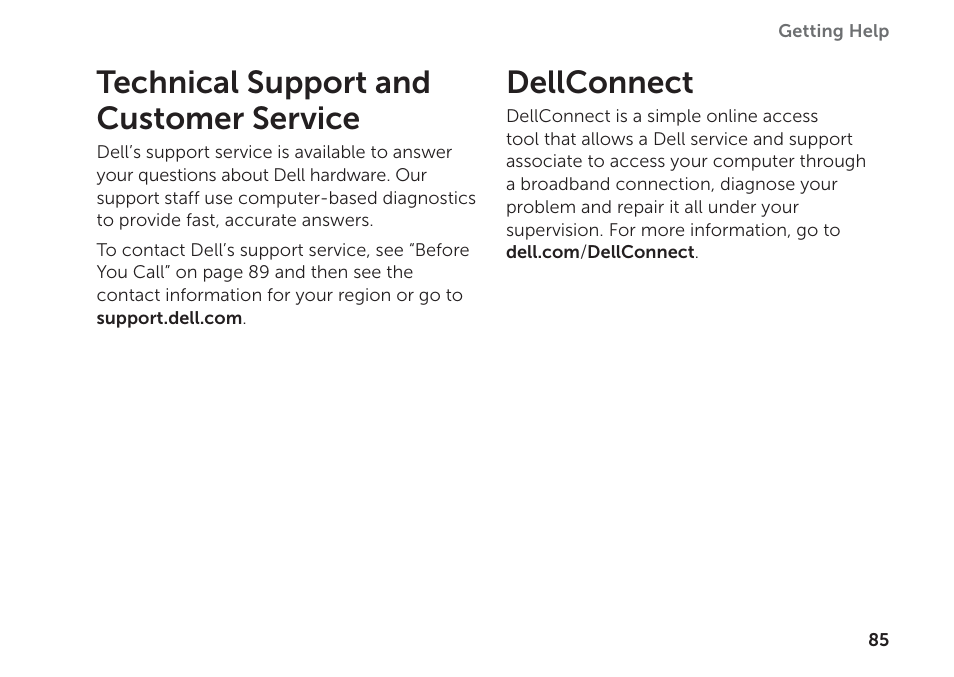The height and width of the screenshot is (677, 954).
Task: Click the word "supervision" in DellConnect text
Action: (554, 230)
